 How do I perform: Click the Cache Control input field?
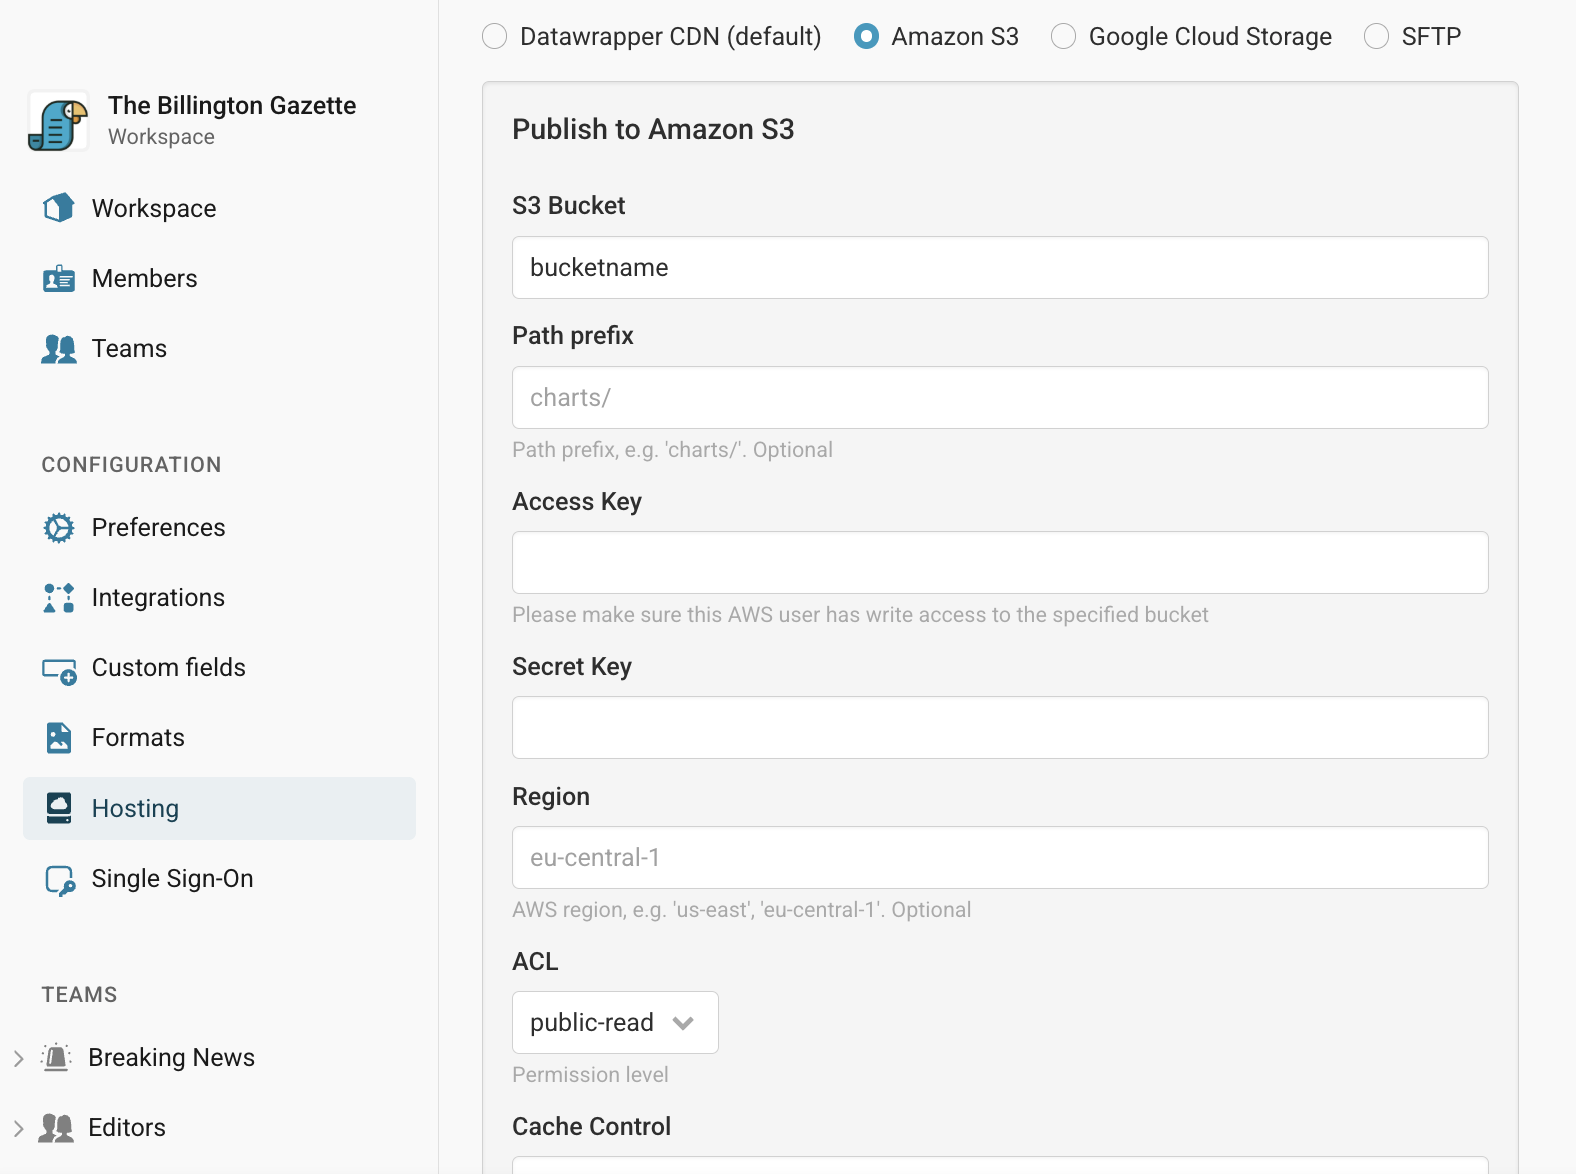click(x=1000, y=1165)
